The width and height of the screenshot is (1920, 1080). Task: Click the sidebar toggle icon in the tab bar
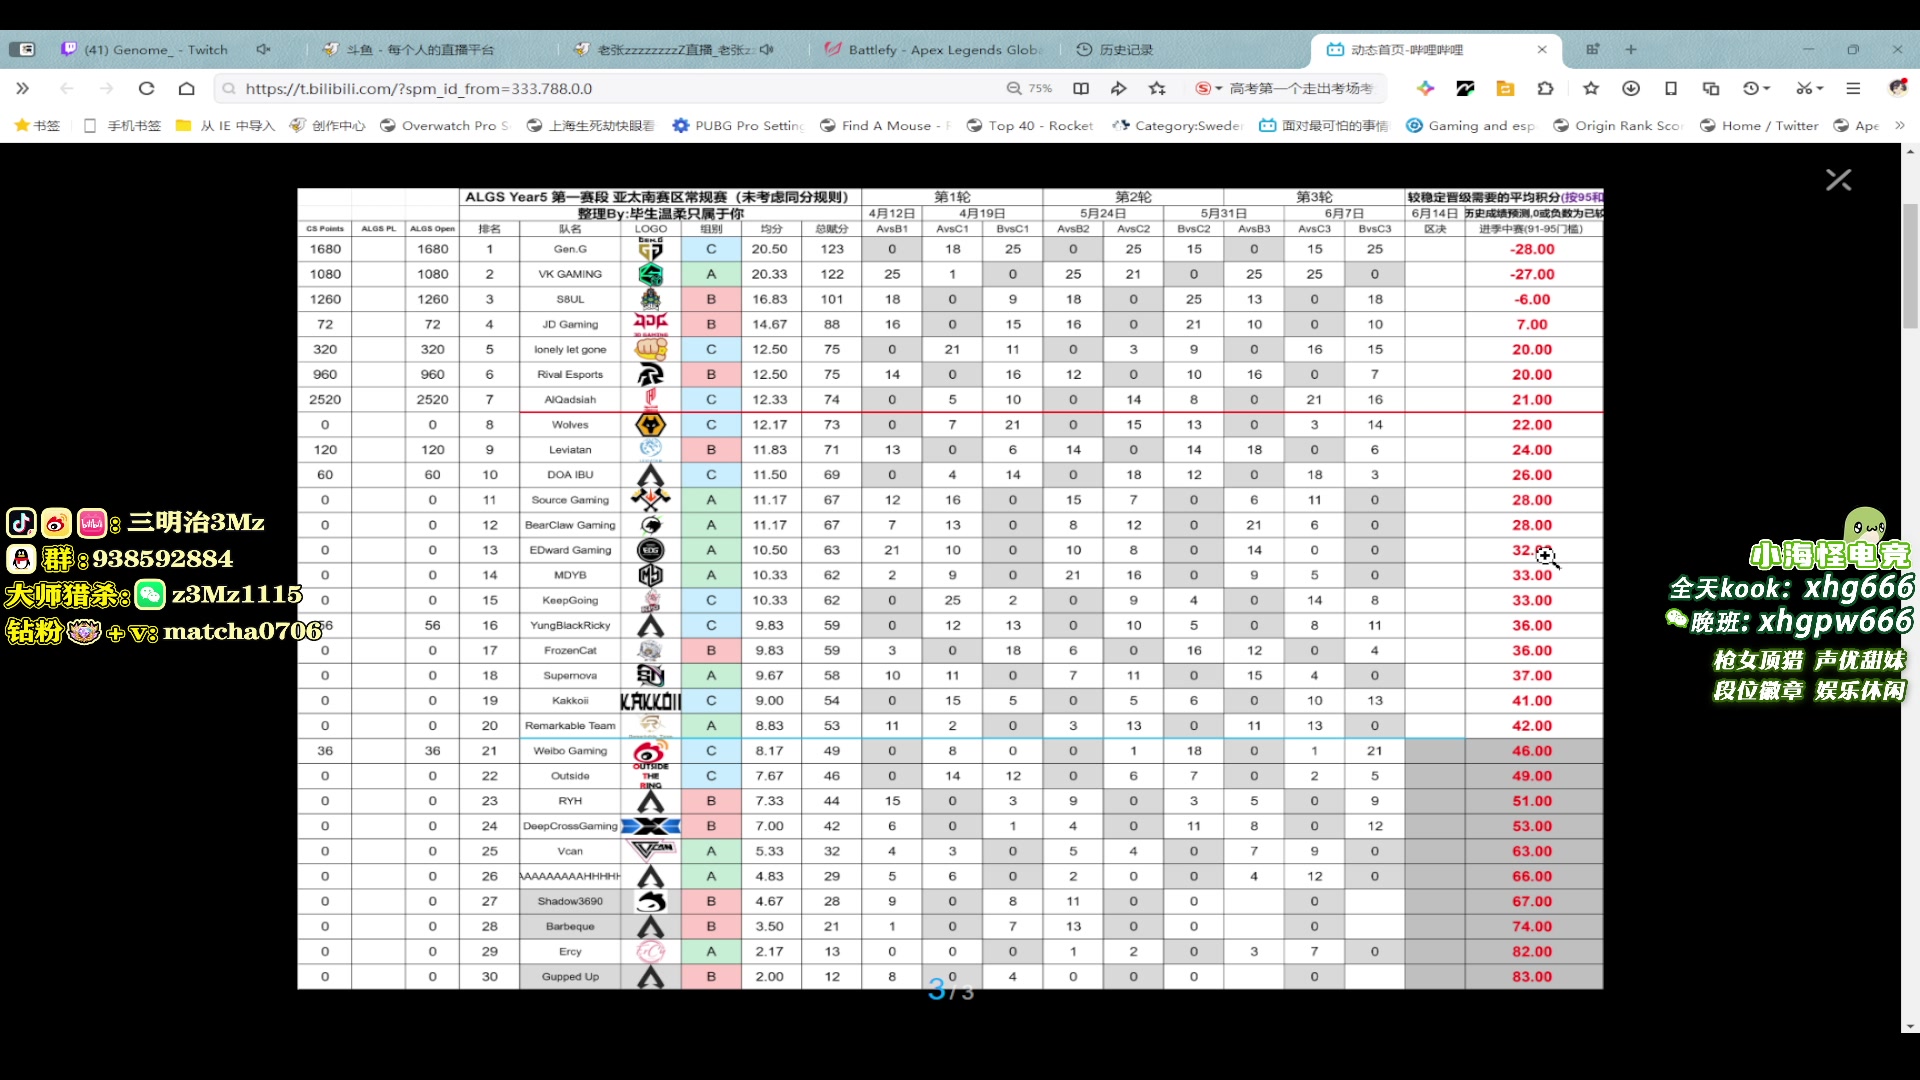click(x=22, y=49)
